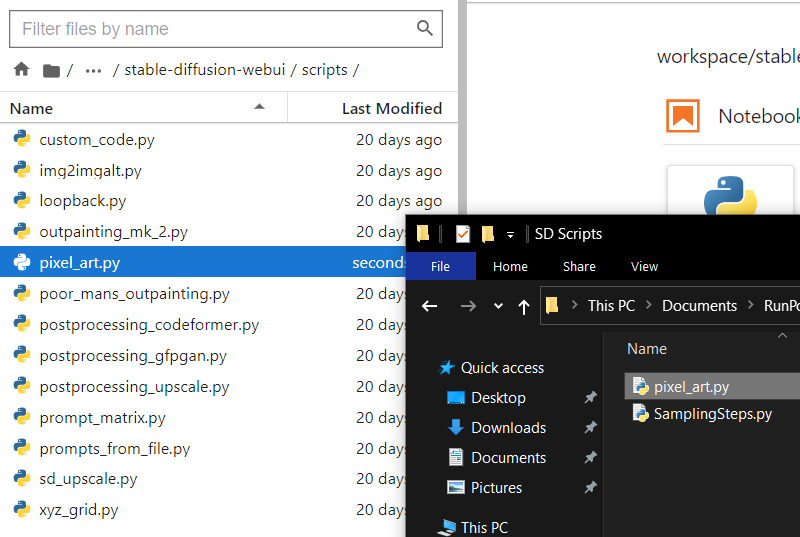
Task: Click the Quick access star icon
Action: [447, 368]
